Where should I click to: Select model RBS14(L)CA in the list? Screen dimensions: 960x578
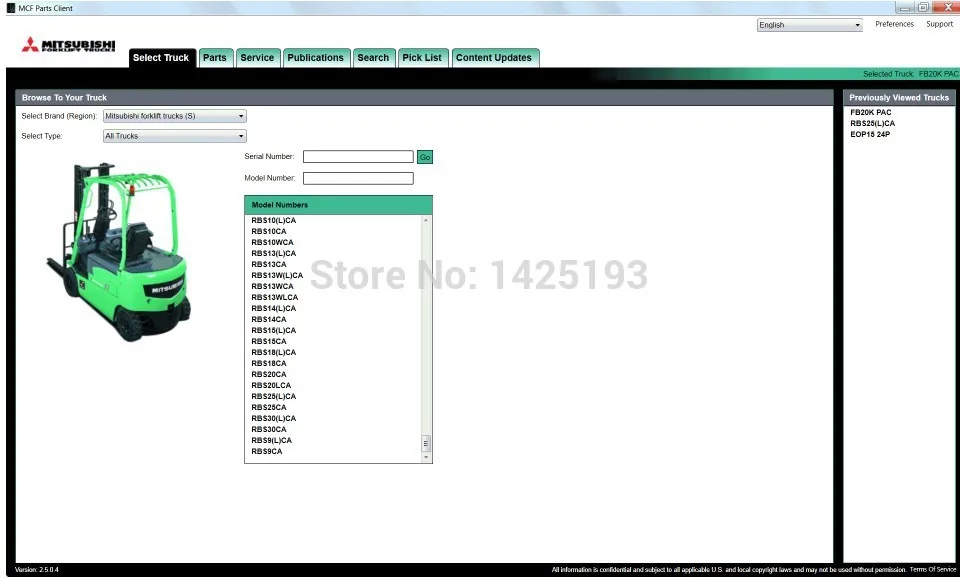coord(274,309)
